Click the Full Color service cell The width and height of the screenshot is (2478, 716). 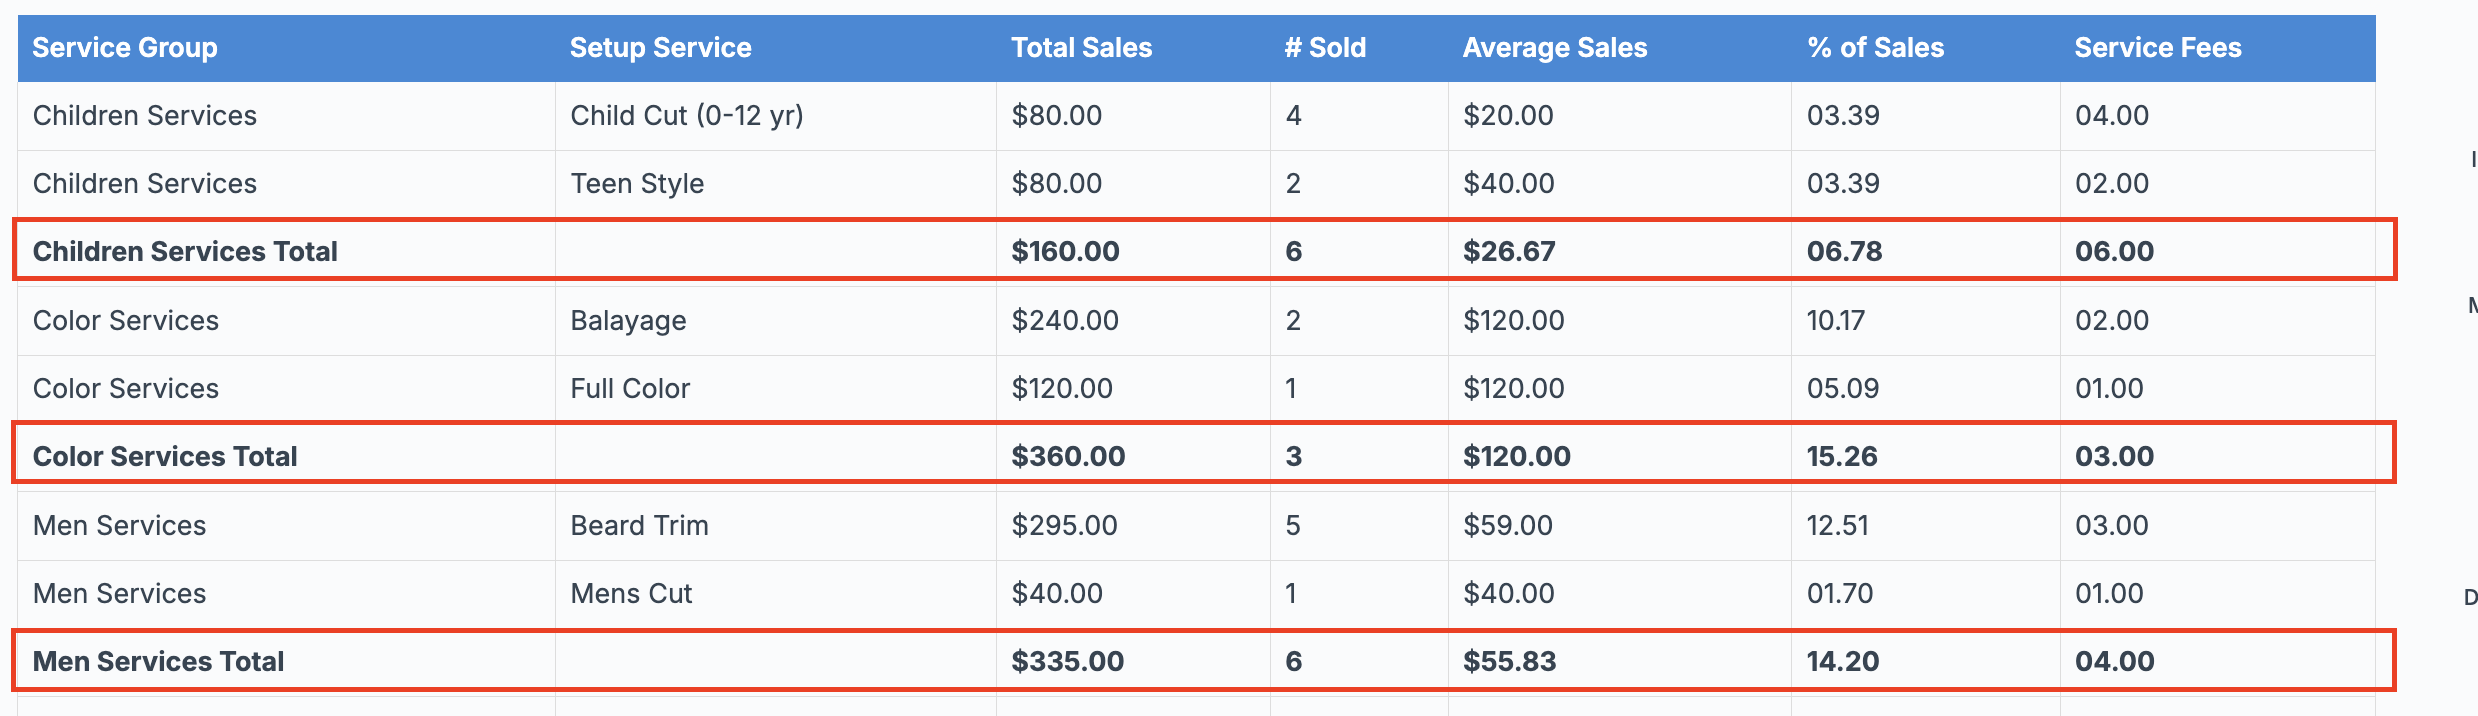630,389
